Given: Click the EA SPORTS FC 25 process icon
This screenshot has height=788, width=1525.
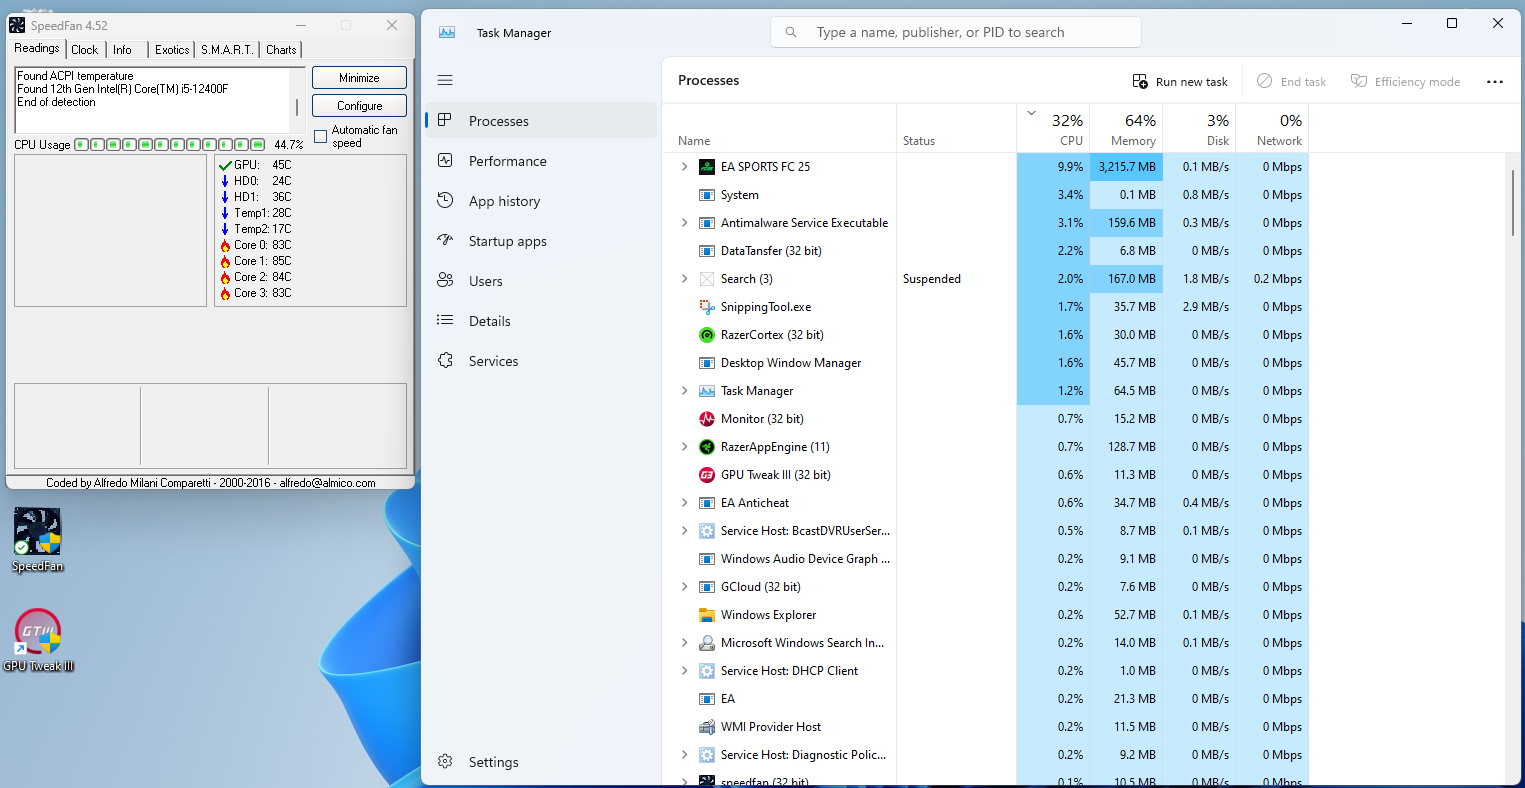Looking at the screenshot, I should tap(706, 167).
